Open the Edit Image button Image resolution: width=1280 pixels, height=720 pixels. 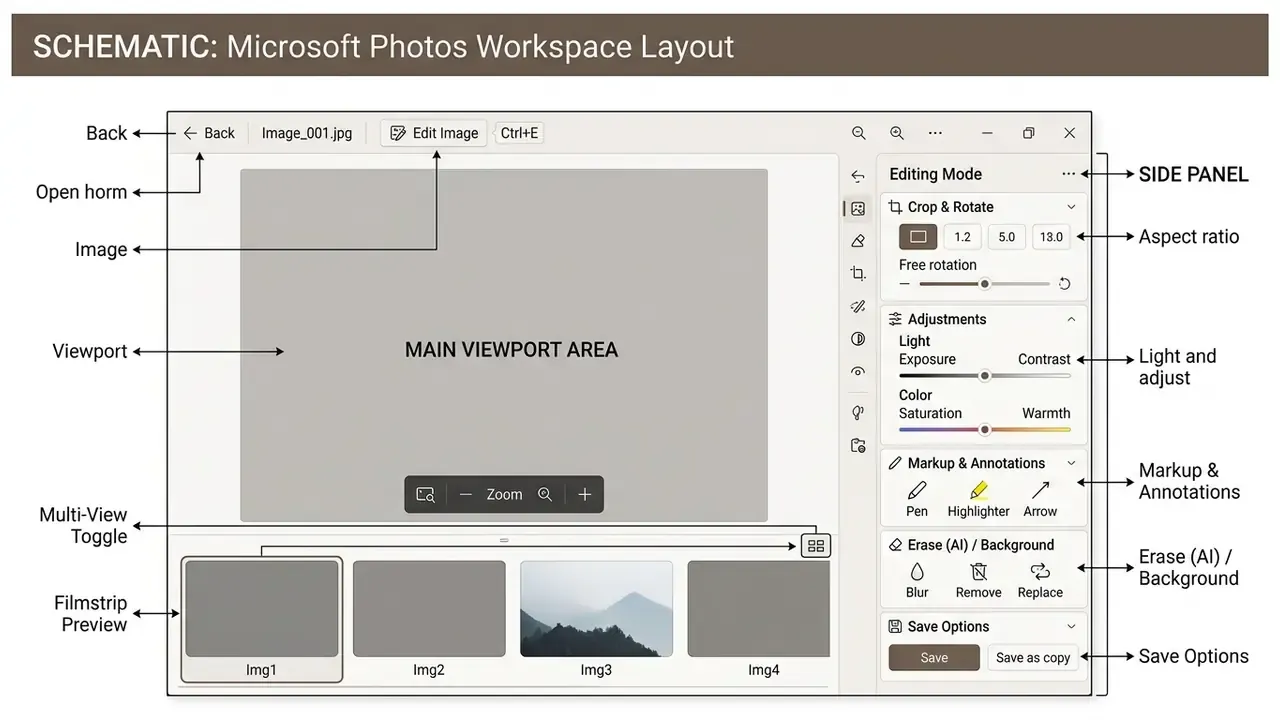[433, 133]
